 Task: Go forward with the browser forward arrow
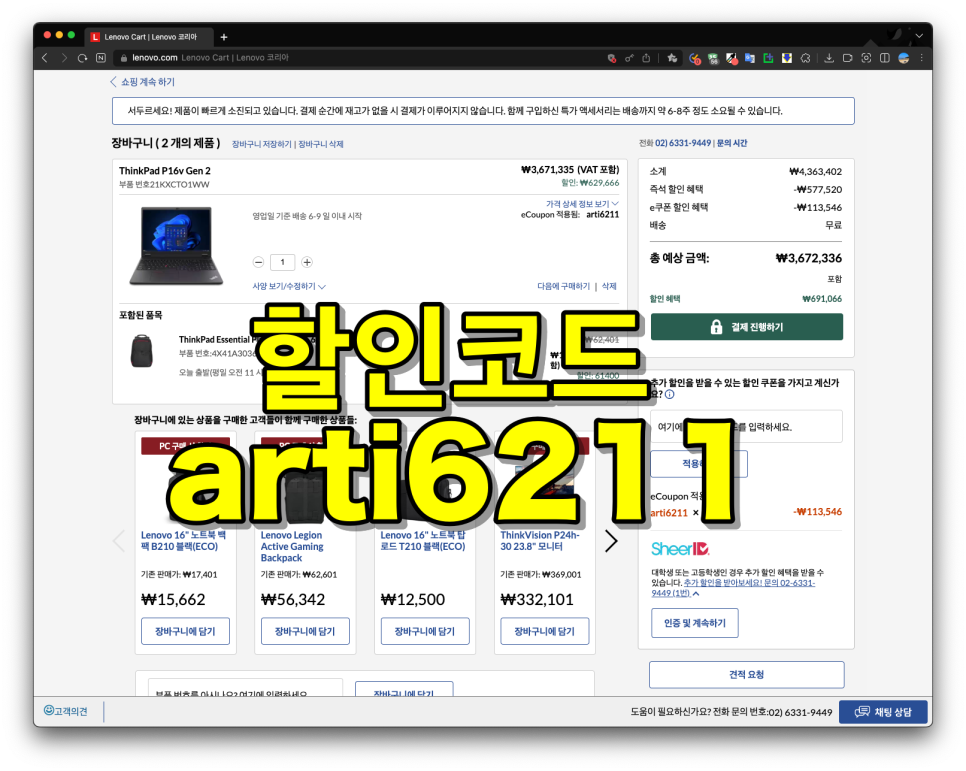tap(64, 58)
